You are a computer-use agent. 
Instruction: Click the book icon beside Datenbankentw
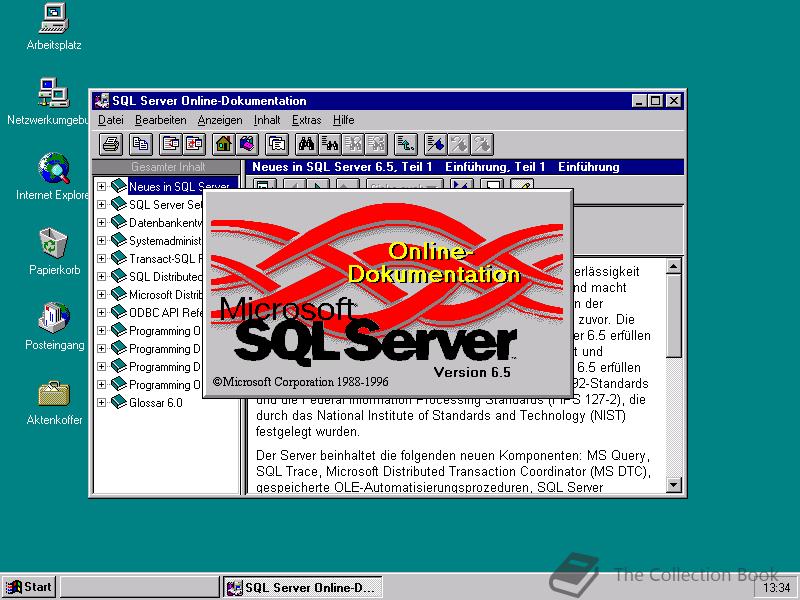click(118, 222)
